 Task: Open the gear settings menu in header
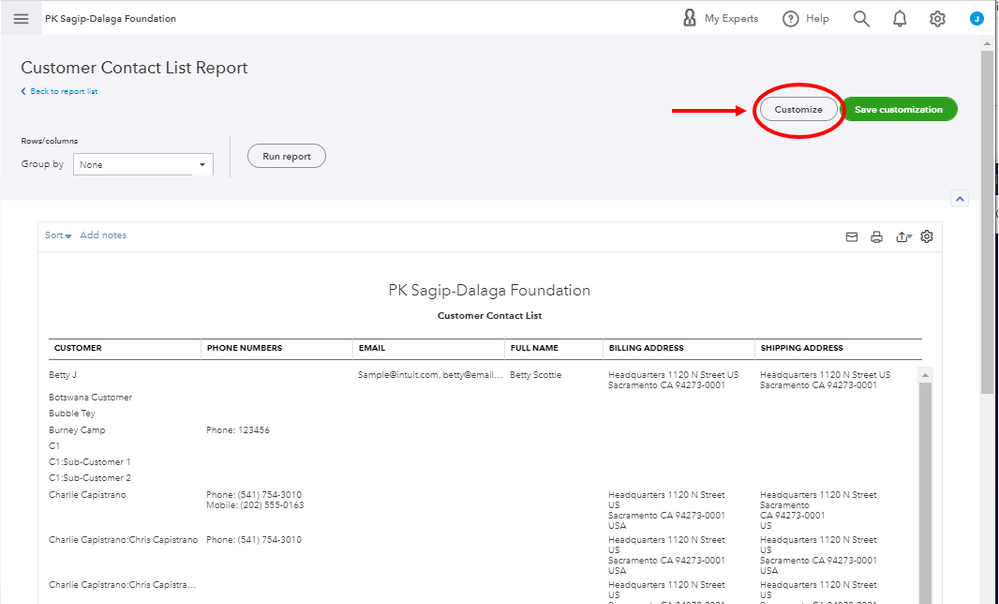tap(937, 19)
